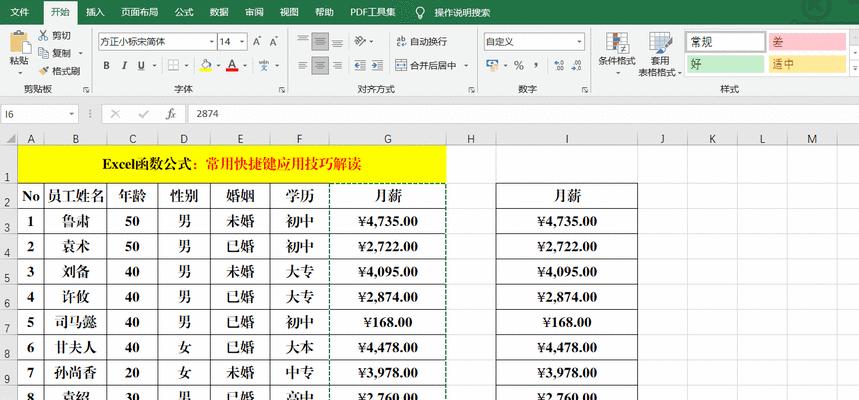Toggle italic formatting
859x400 pixels.
pos(124,66)
